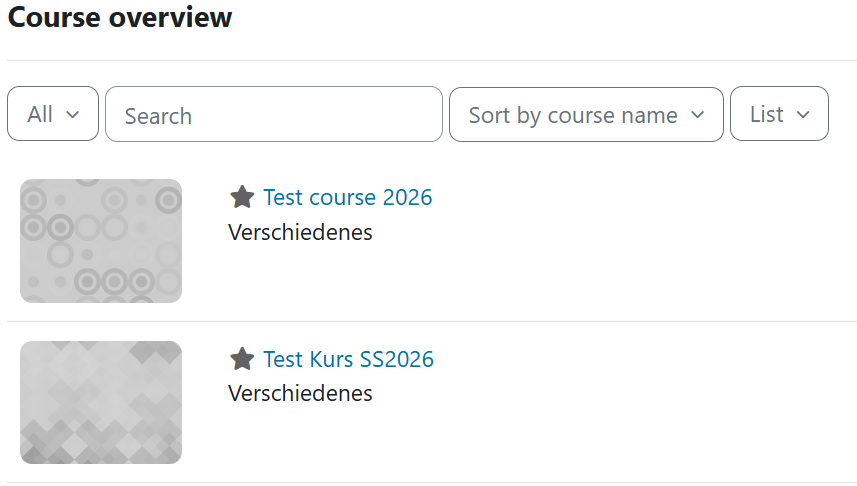
Task: Click the star icon beside Test course 2026
Action: pyautogui.click(x=242, y=197)
